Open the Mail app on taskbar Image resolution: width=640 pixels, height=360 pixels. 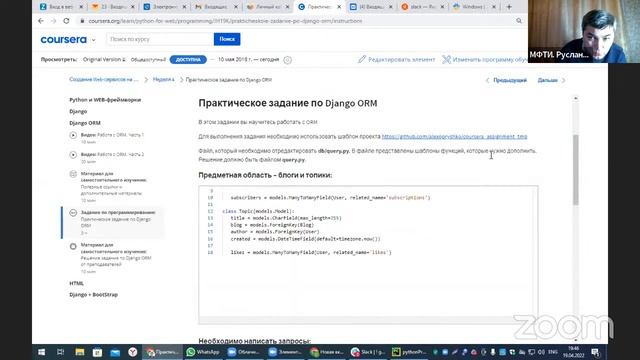coord(115,352)
